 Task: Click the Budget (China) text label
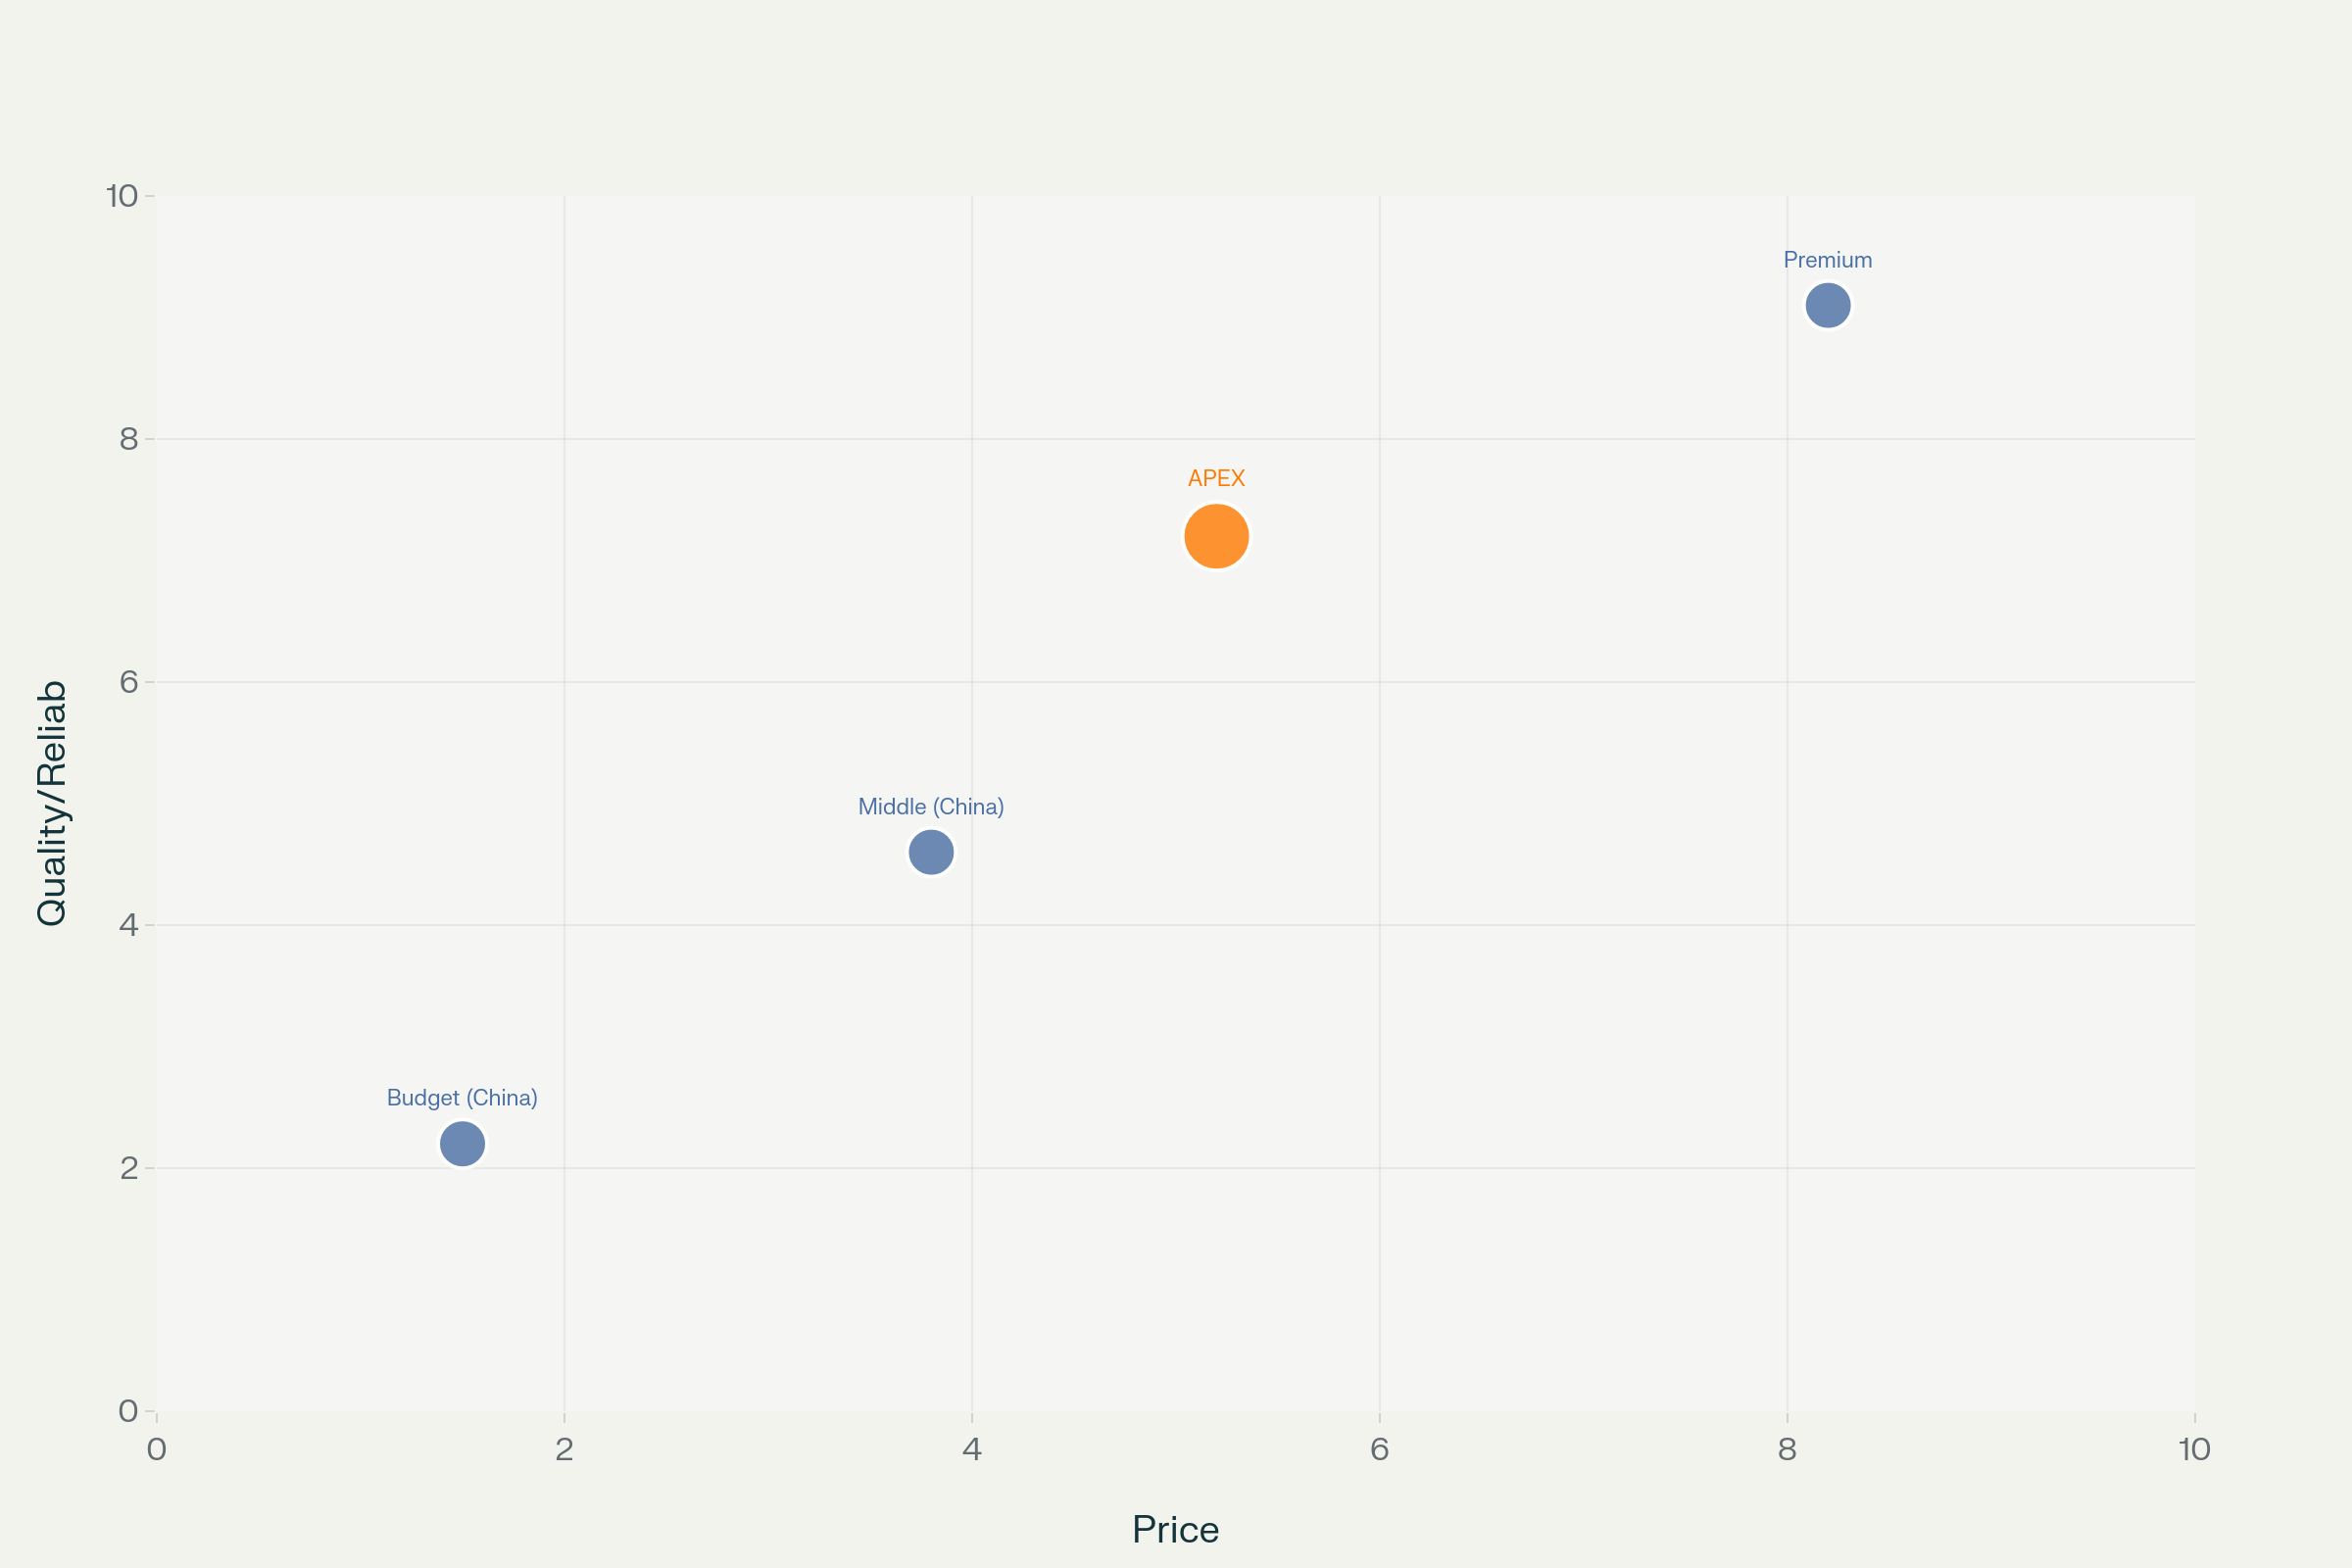pyautogui.click(x=462, y=1097)
